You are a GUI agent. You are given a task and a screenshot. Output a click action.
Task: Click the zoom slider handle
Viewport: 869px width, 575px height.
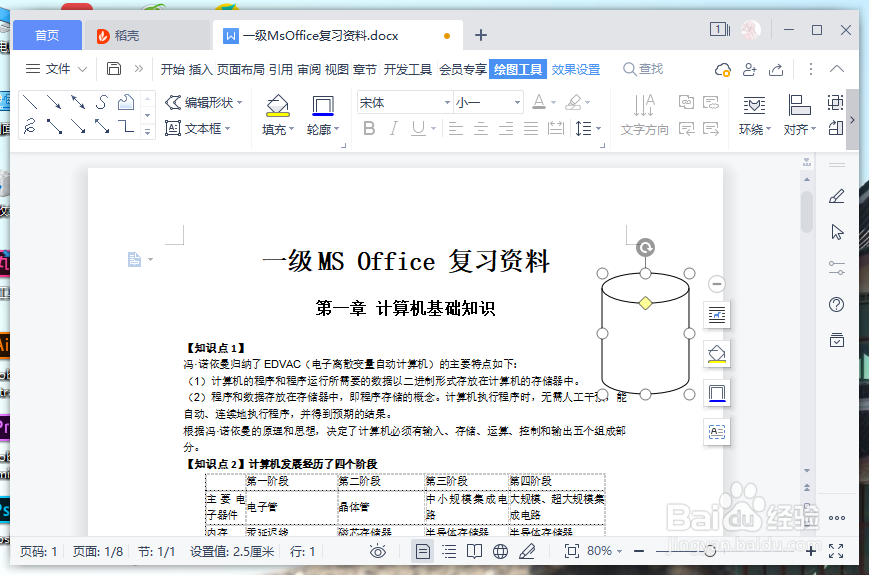(x=710, y=551)
